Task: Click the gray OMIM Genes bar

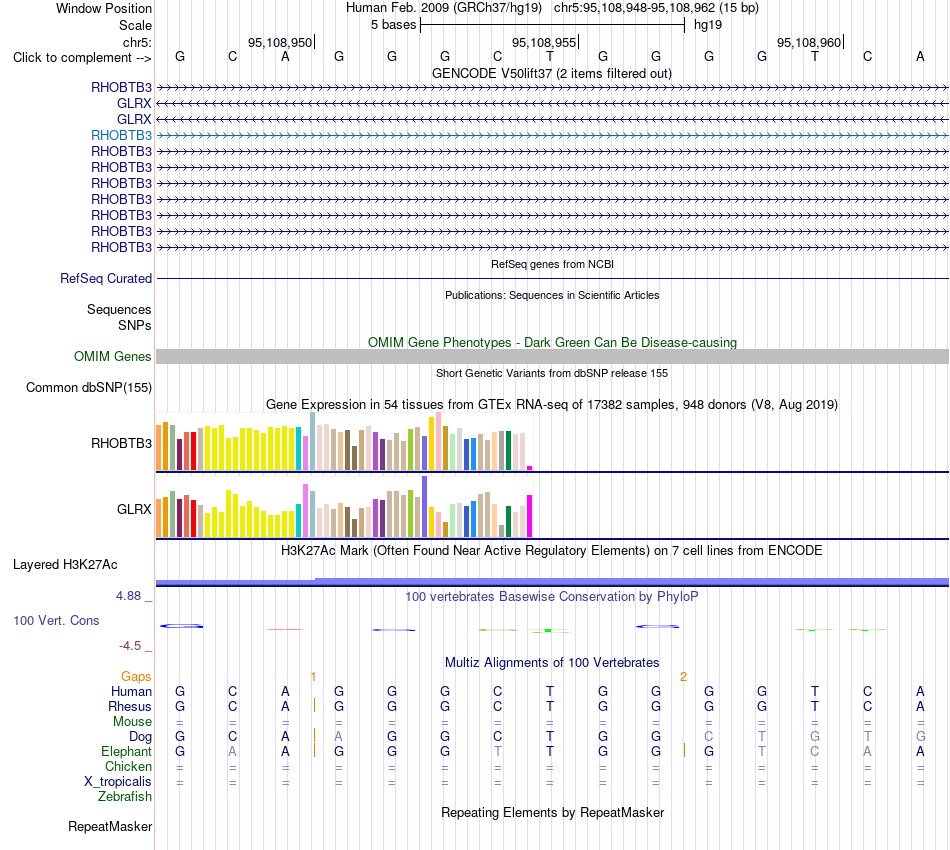Action: coord(552,356)
